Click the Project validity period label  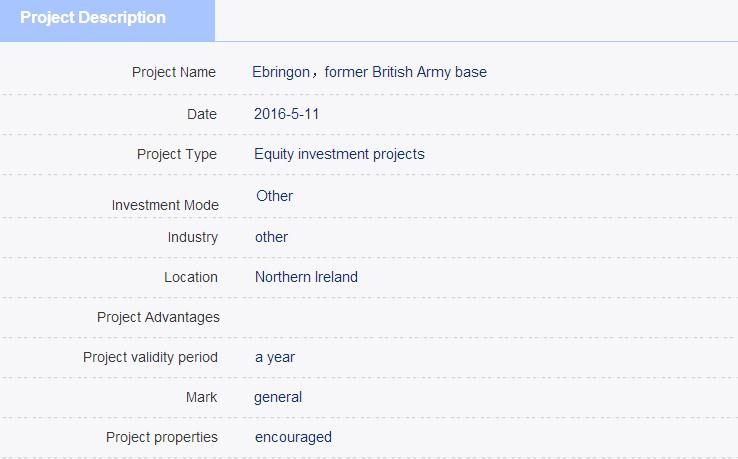(150, 357)
